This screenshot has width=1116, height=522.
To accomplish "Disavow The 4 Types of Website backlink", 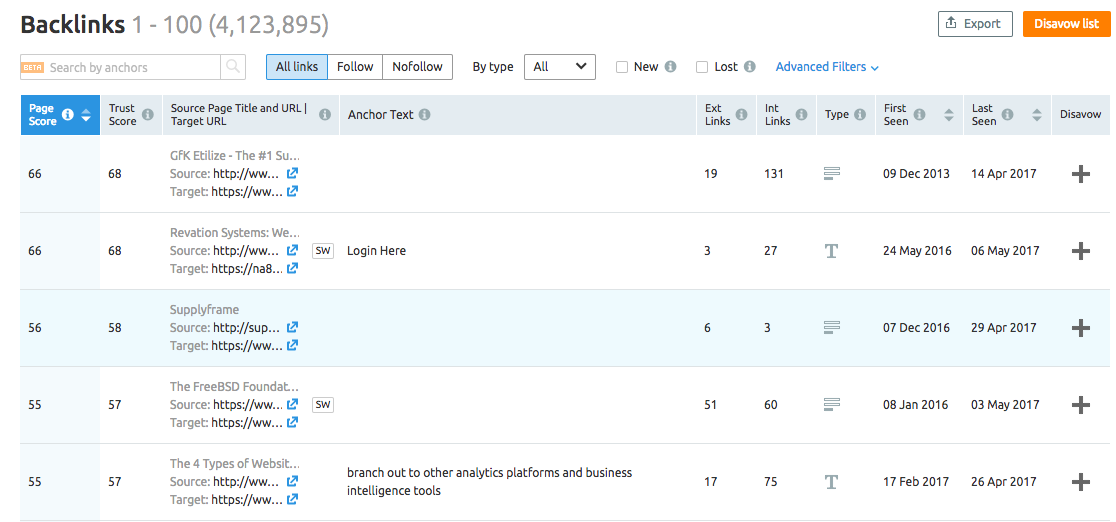I will 1080,482.
